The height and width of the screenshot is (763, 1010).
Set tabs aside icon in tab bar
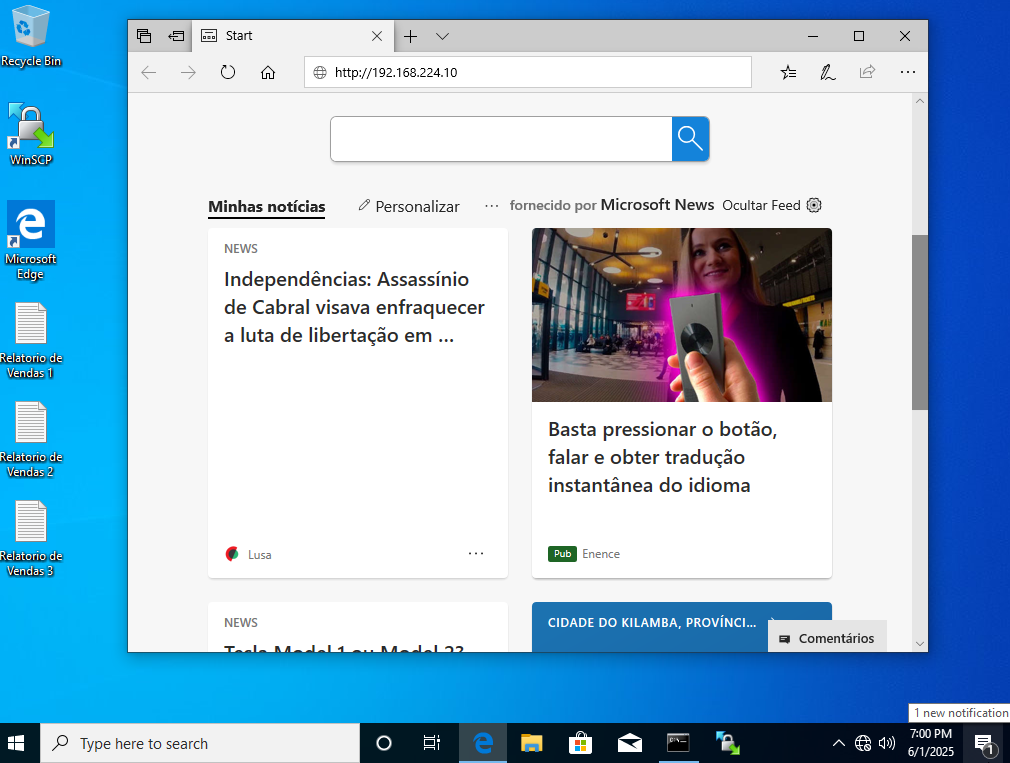pos(176,36)
